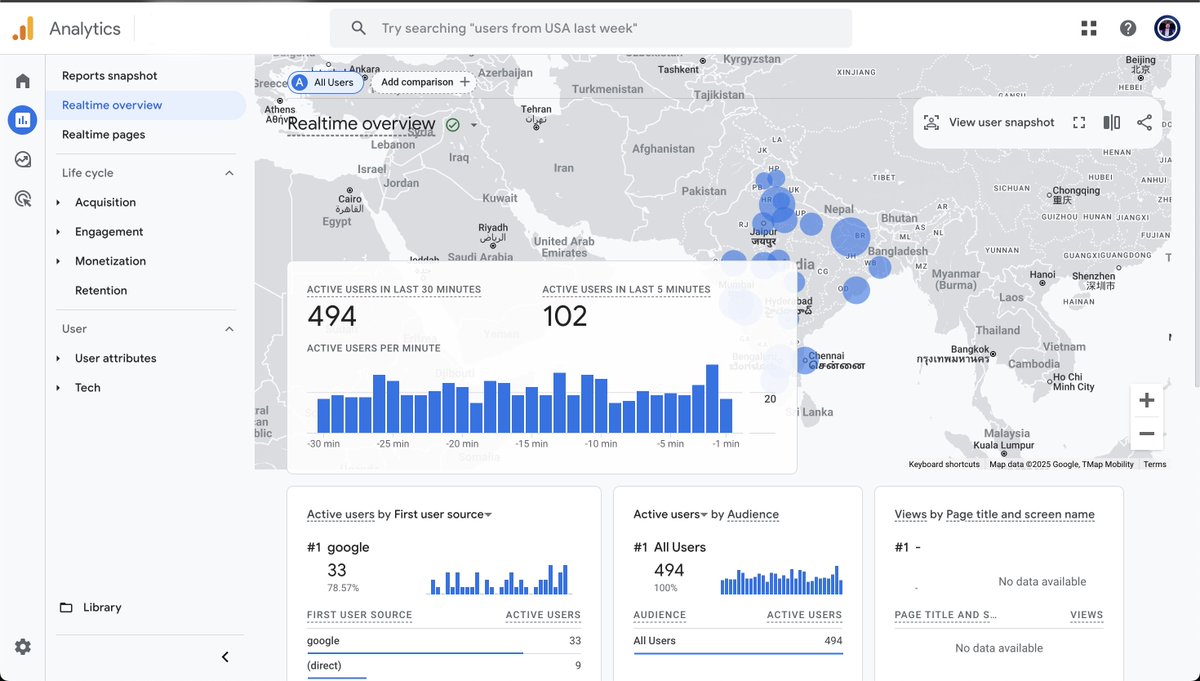
Task: Open the Advertising icon in left rail
Action: [x=23, y=199]
